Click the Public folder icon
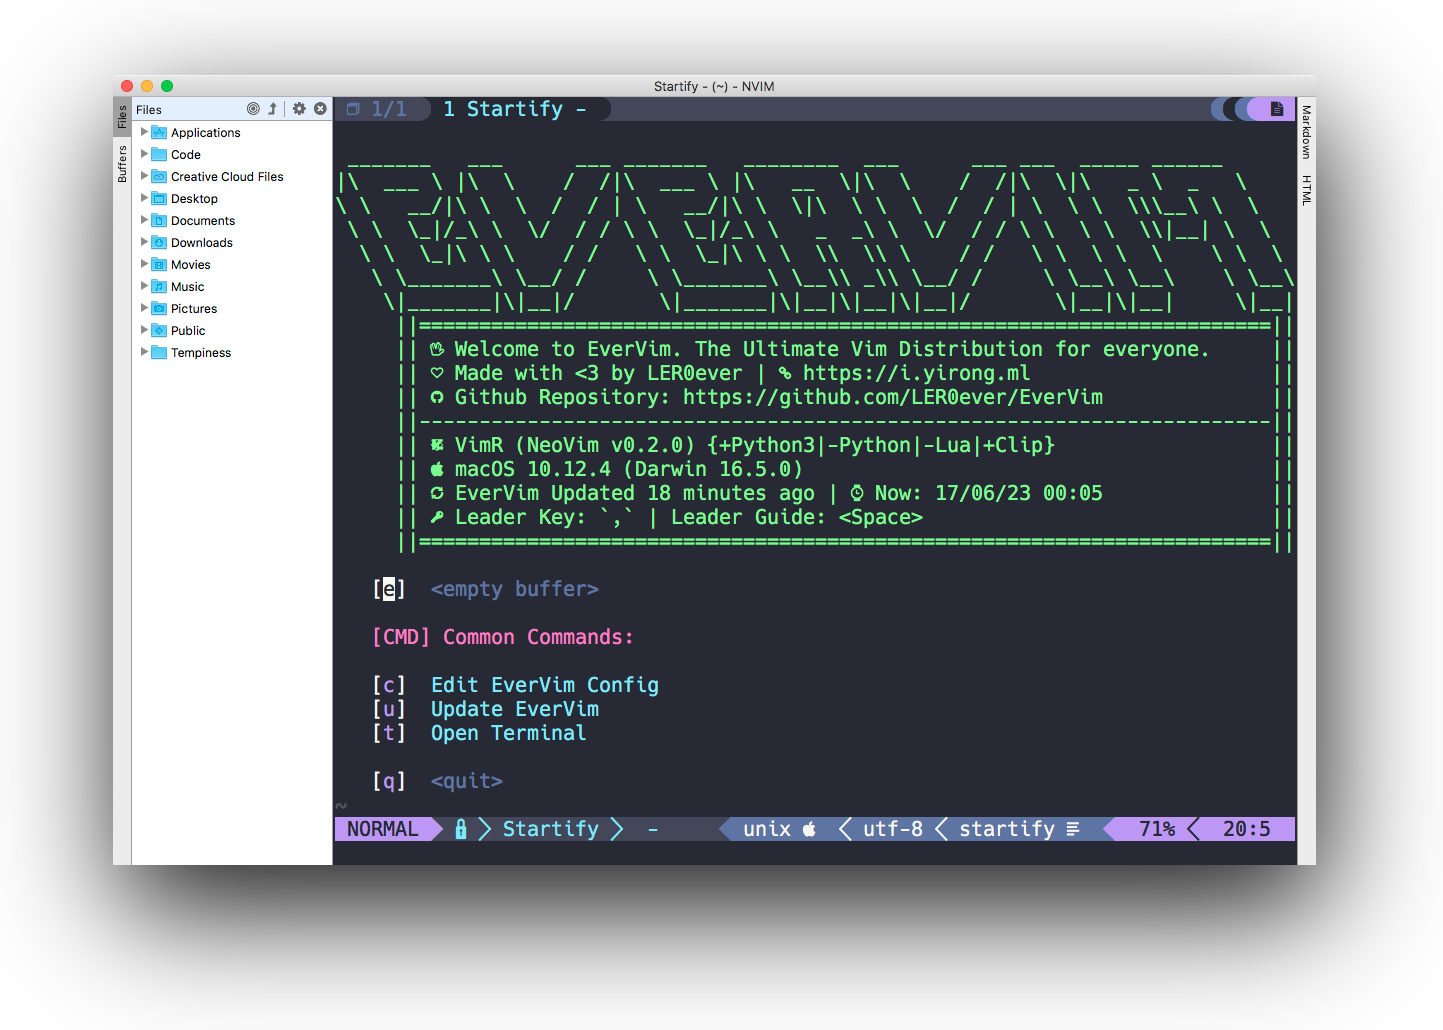This screenshot has height=1030, width=1443. 159,330
